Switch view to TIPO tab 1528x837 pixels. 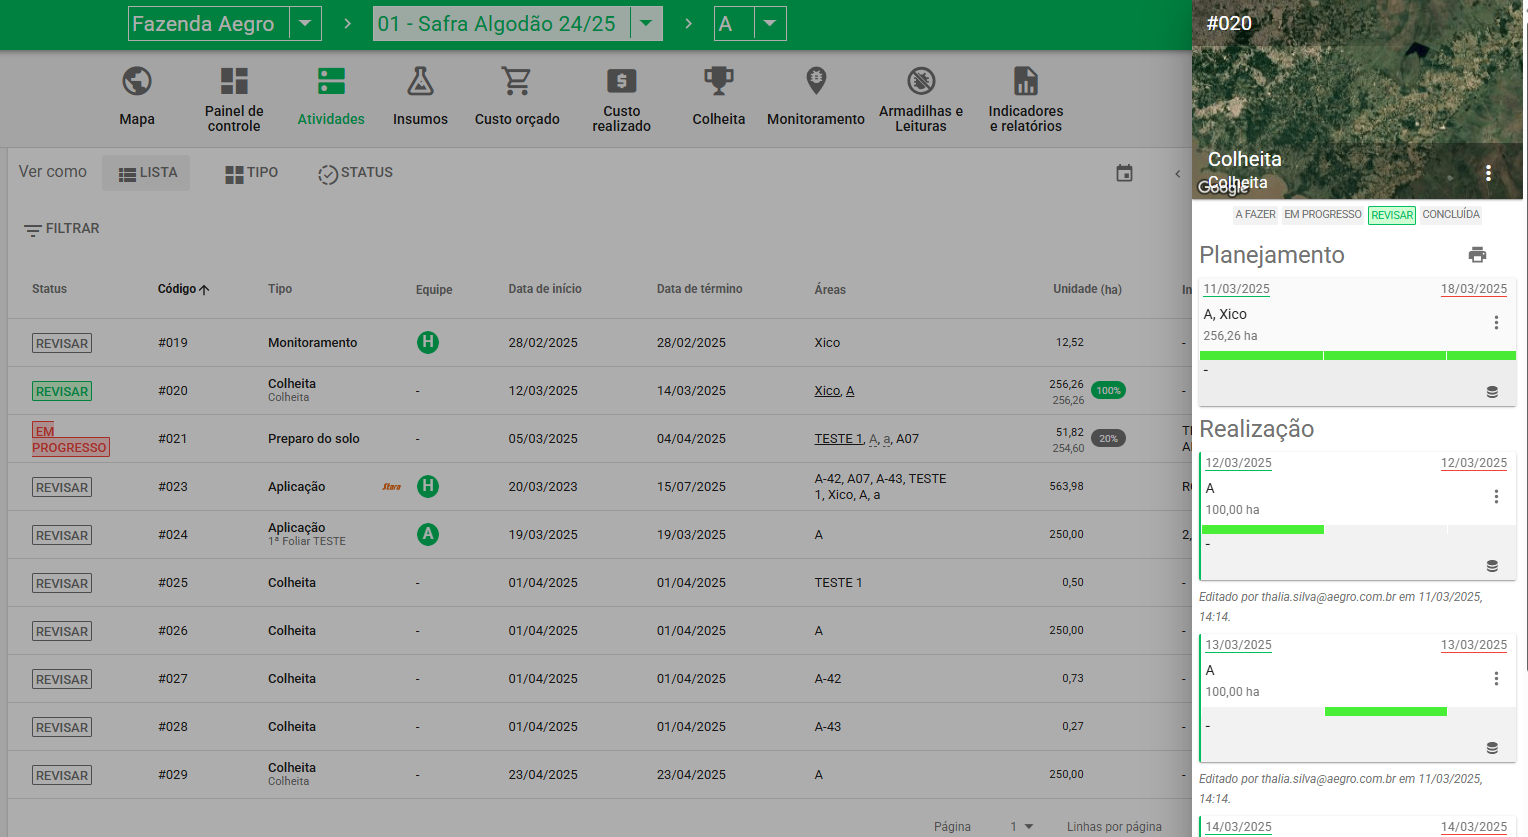point(252,173)
